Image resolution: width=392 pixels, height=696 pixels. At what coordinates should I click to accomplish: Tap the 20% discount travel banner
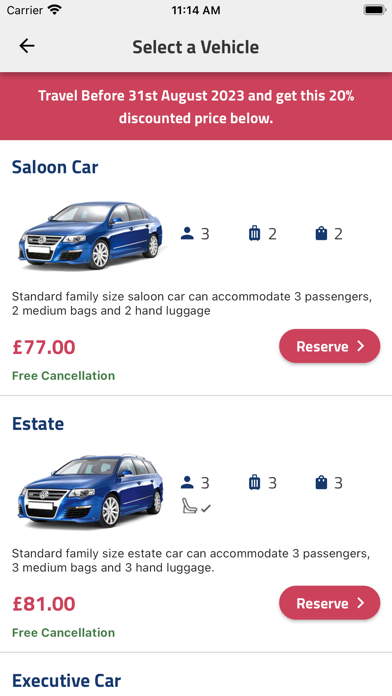pos(196,107)
